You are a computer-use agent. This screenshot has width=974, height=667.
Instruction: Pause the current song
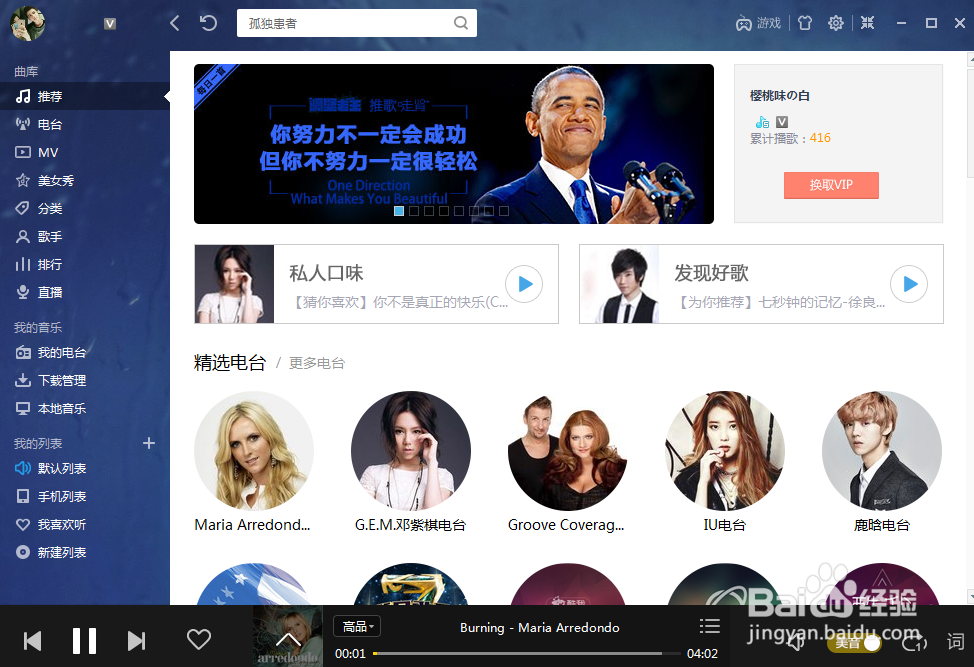pyautogui.click(x=84, y=641)
